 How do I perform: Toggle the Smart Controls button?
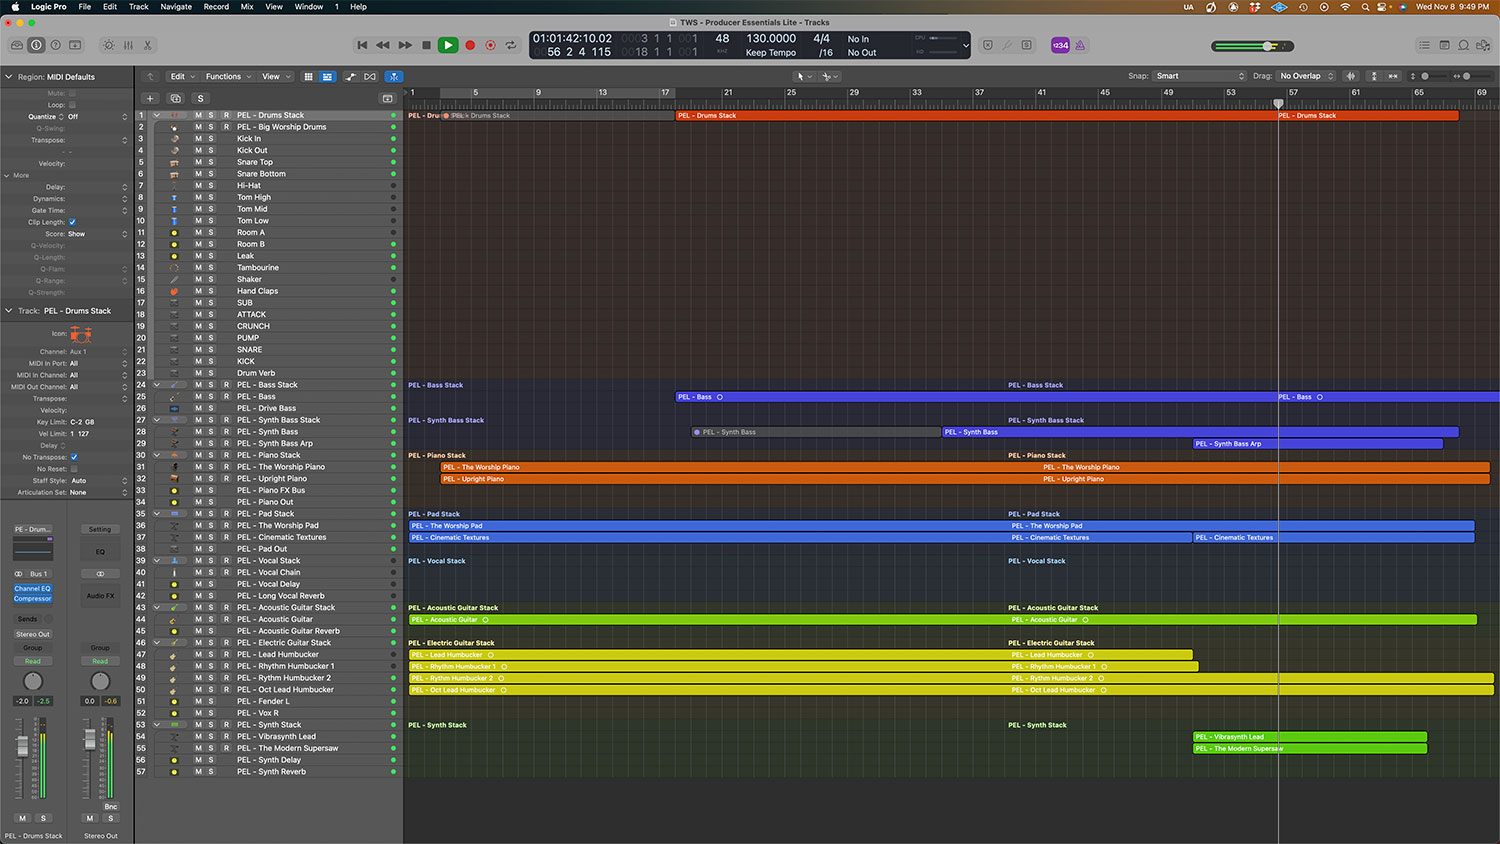[x=109, y=45]
